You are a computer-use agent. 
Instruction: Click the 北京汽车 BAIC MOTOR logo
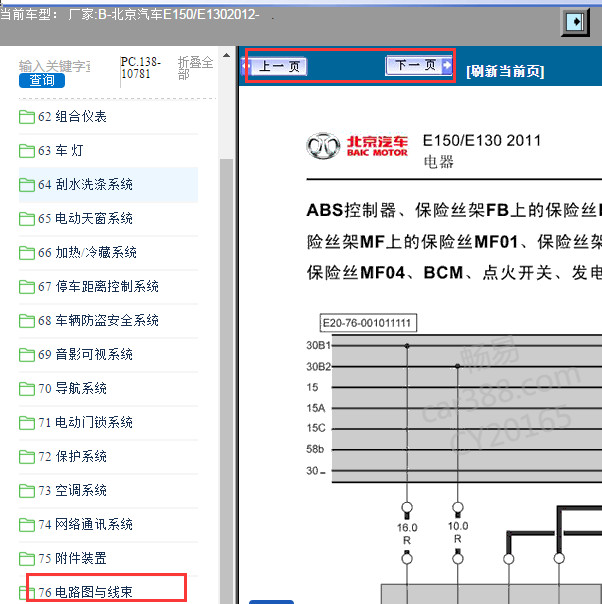point(357,146)
